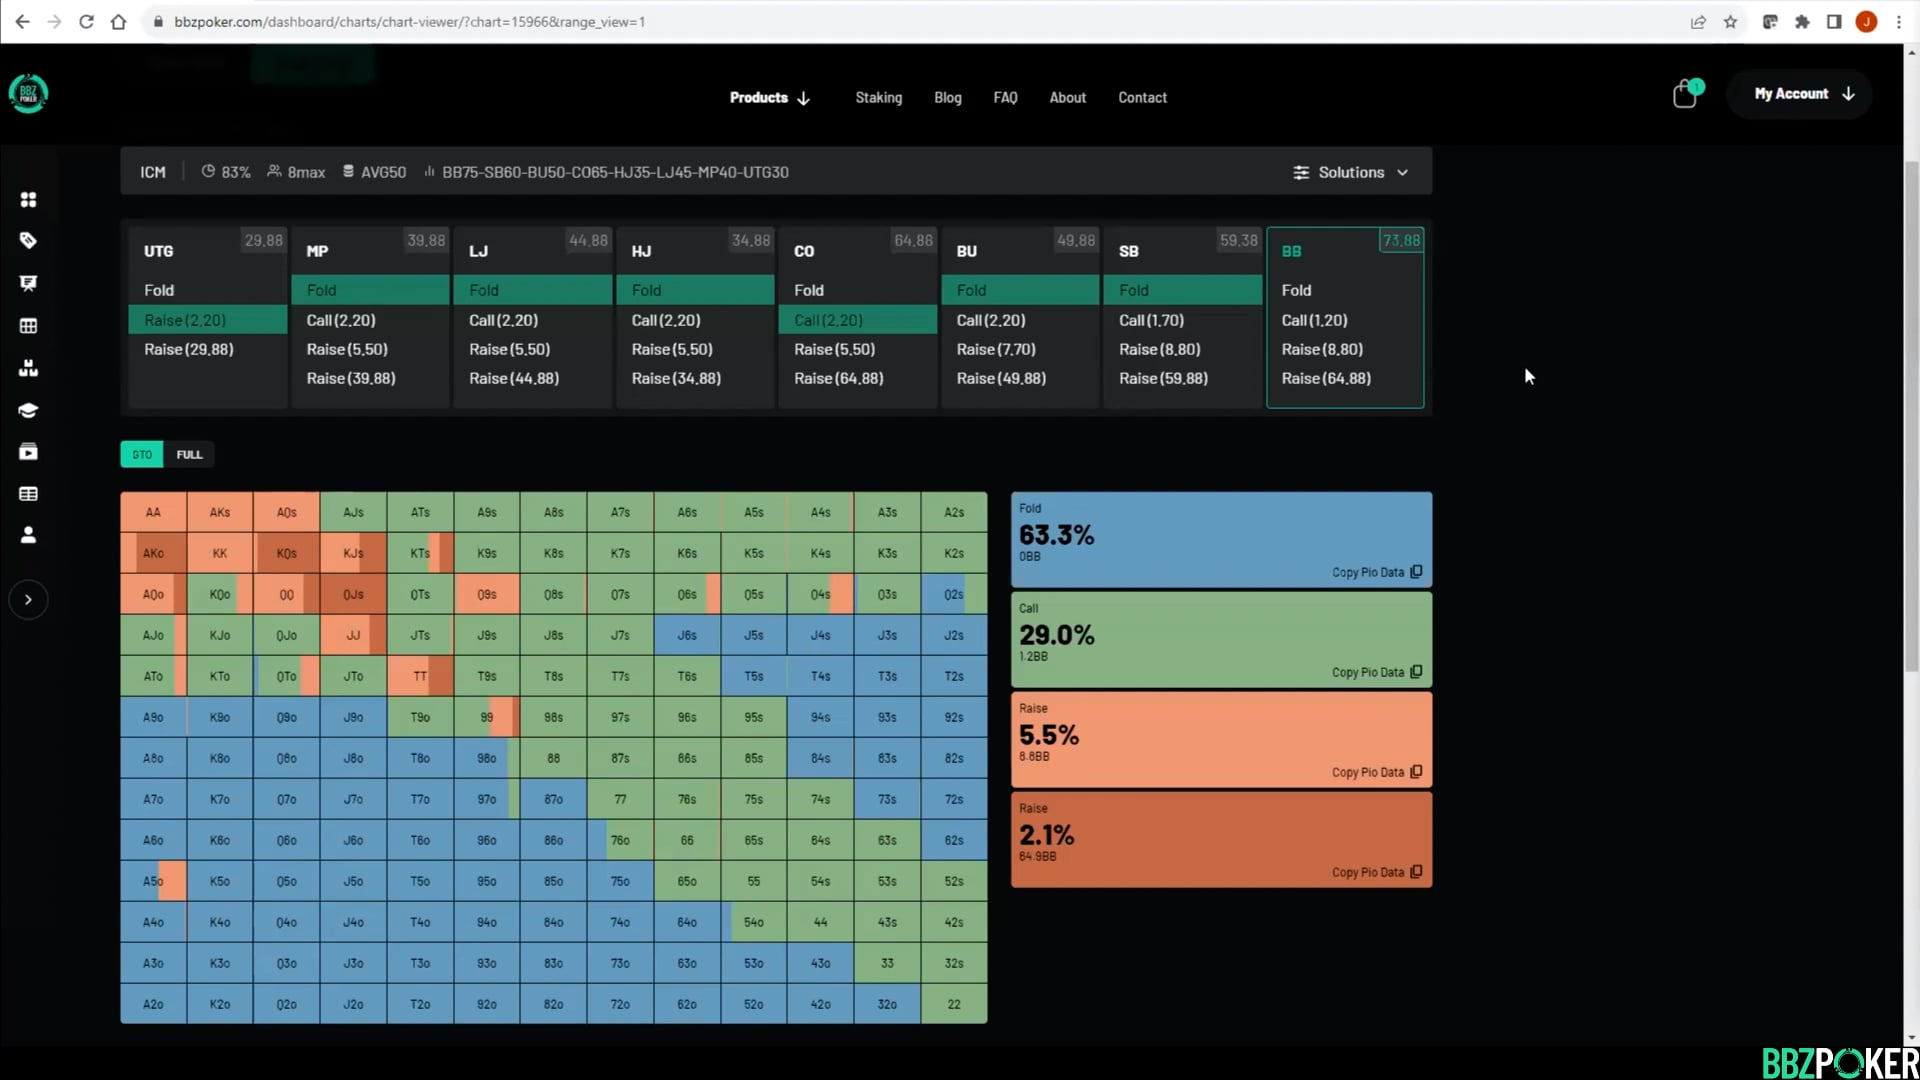Open the Products dropdown menu
Screen dimensions: 1920x1080
tap(769, 98)
